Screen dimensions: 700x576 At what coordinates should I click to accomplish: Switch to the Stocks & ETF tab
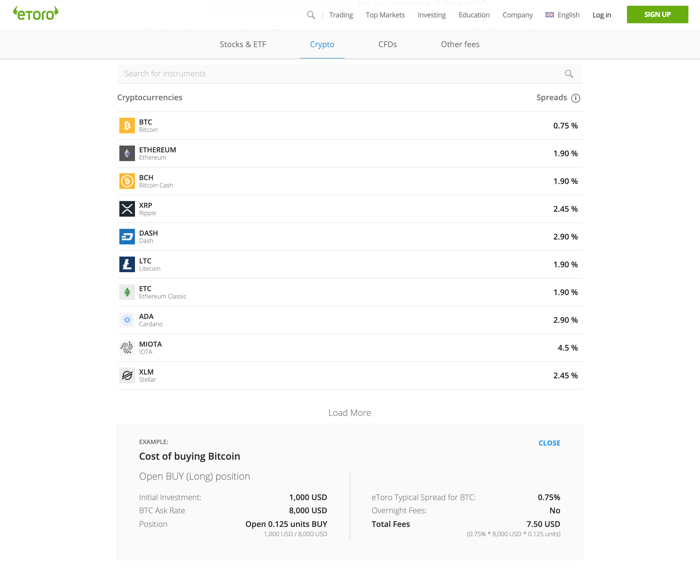coord(242,44)
